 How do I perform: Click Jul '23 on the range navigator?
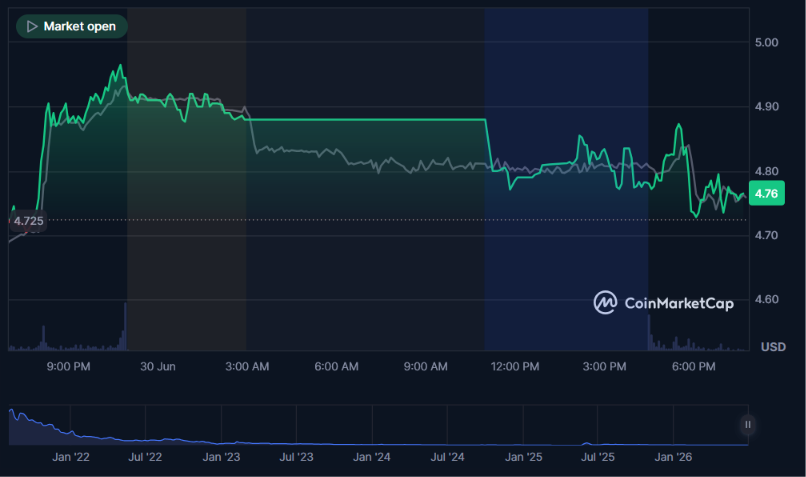point(297,457)
